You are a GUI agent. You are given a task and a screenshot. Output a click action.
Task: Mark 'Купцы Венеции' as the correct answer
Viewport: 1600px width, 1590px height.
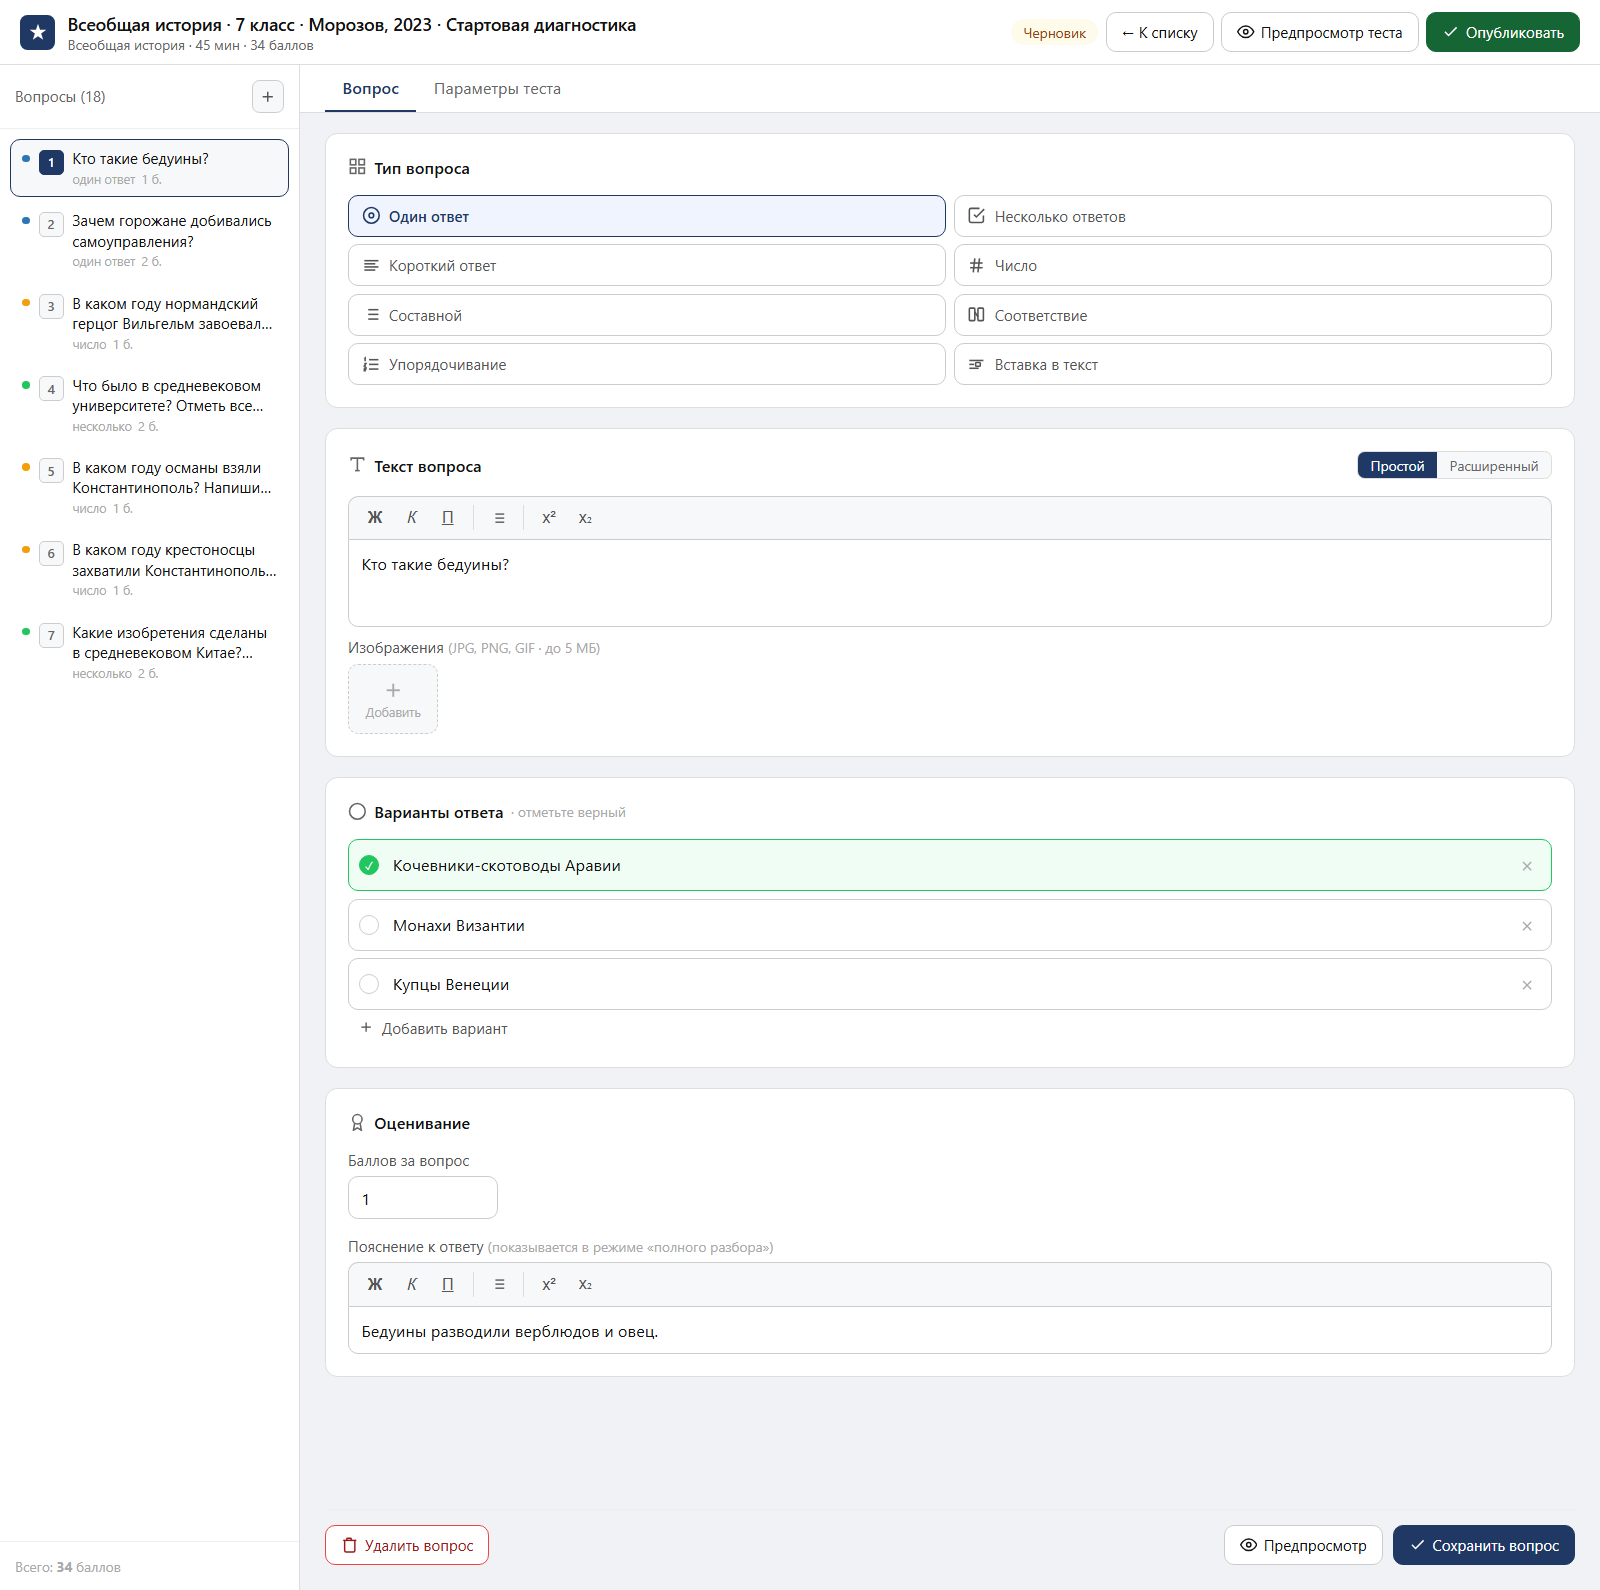(369, 985)
